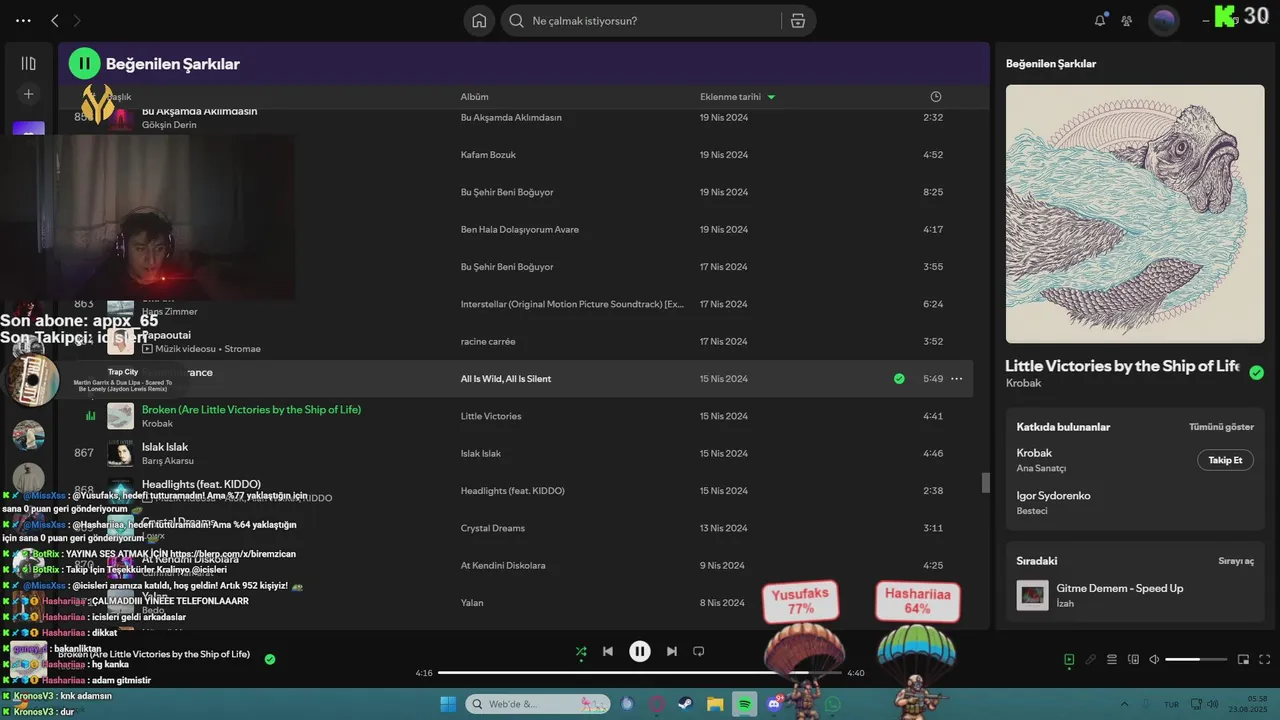
Task: Go back with the left arrow
Action: coord(55,20)
